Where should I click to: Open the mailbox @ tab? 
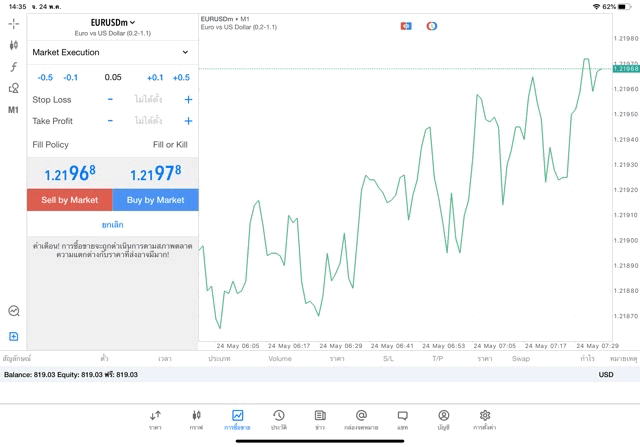click(361, 420)
